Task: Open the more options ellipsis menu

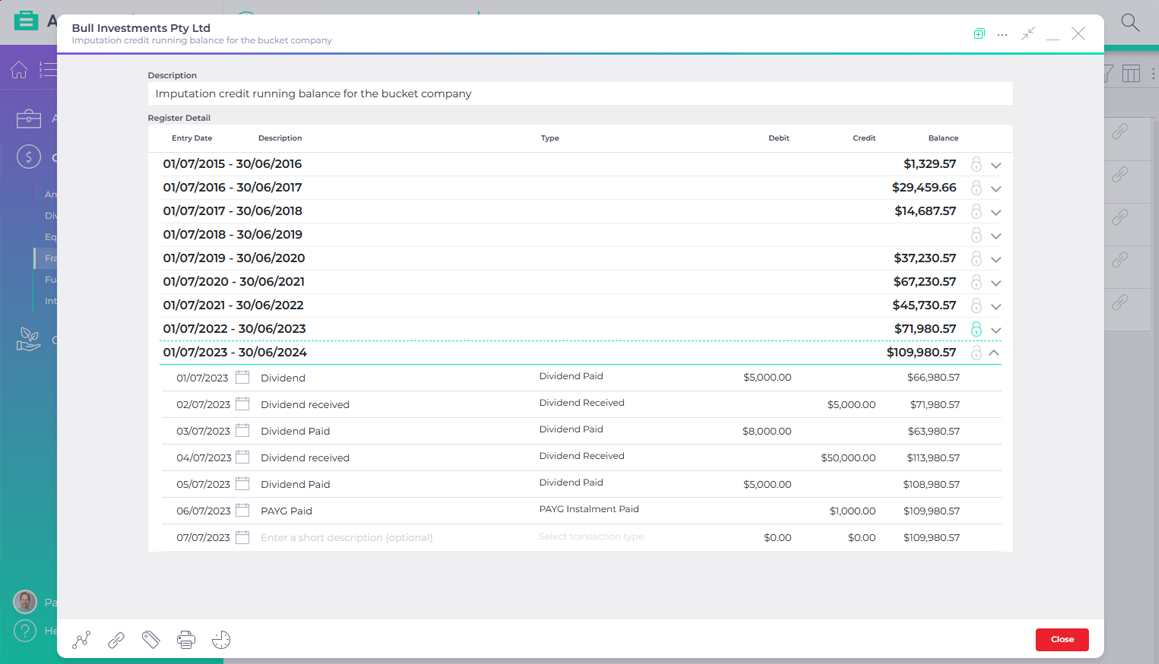Action: [x=1002, y=33]
